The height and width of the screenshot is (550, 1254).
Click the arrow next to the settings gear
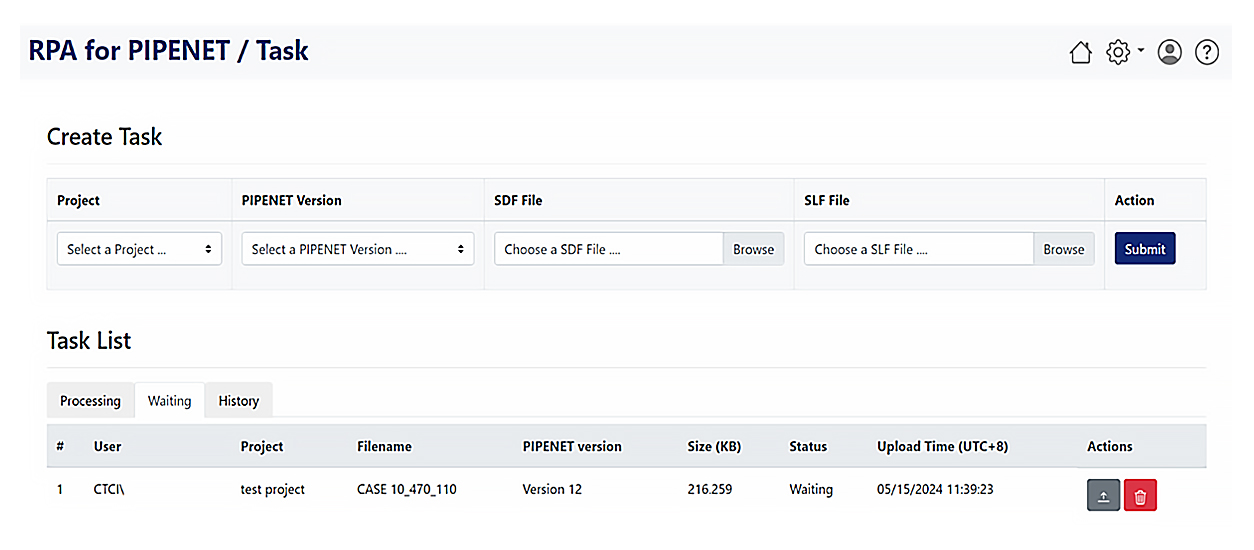(1141, 50)
